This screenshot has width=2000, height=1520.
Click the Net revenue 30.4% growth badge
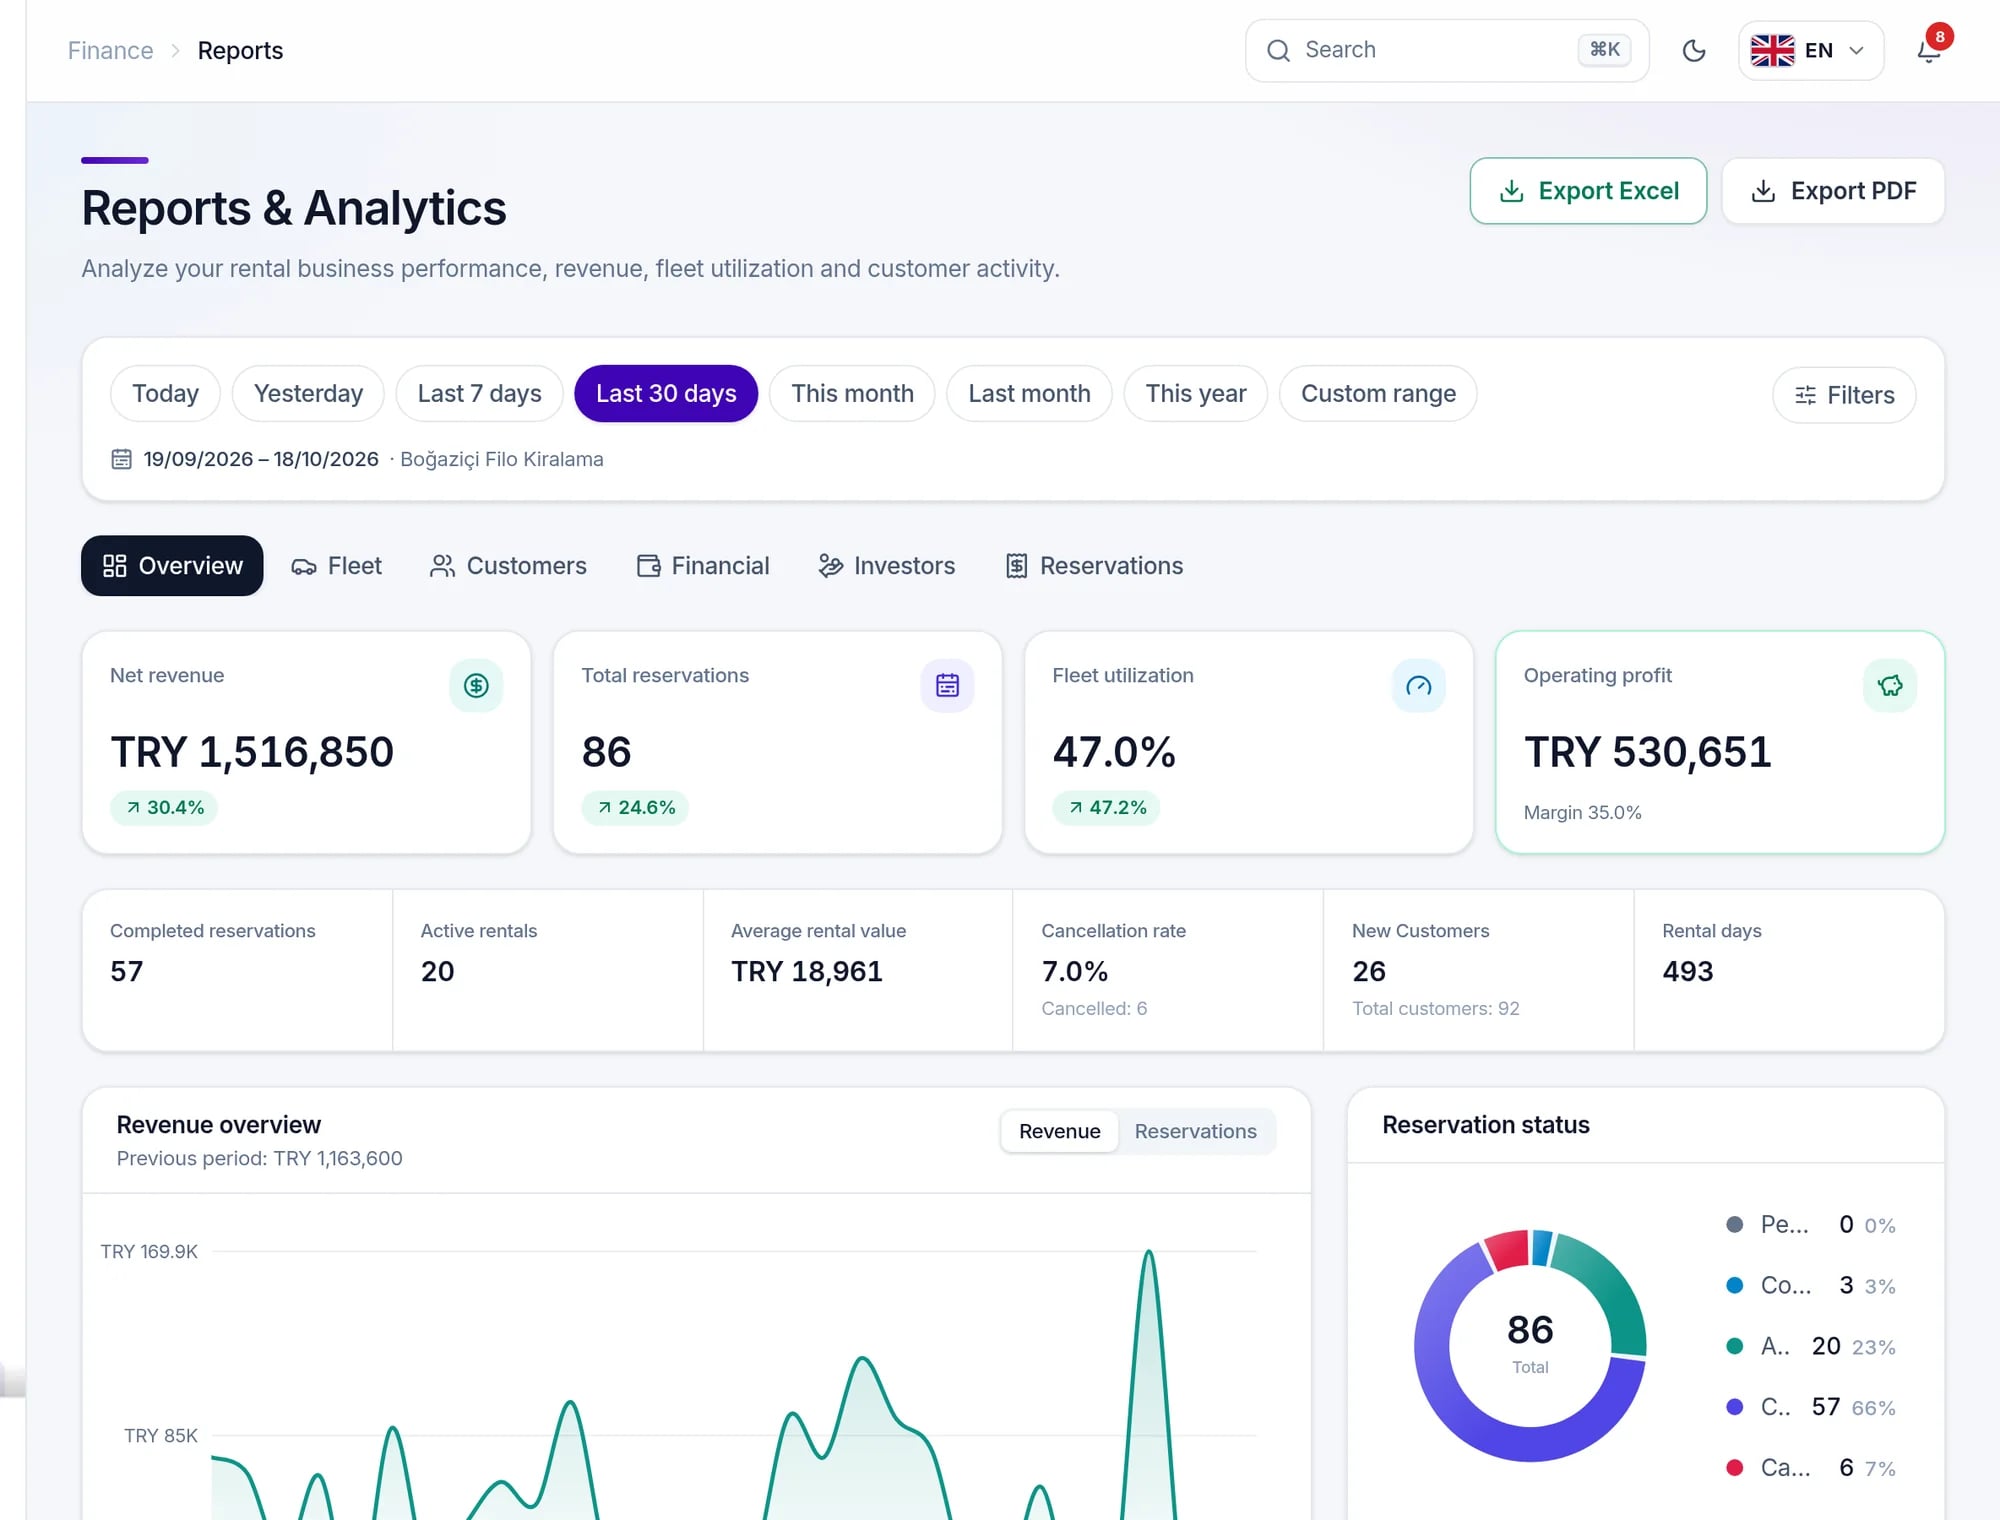(x=165, y=807)
